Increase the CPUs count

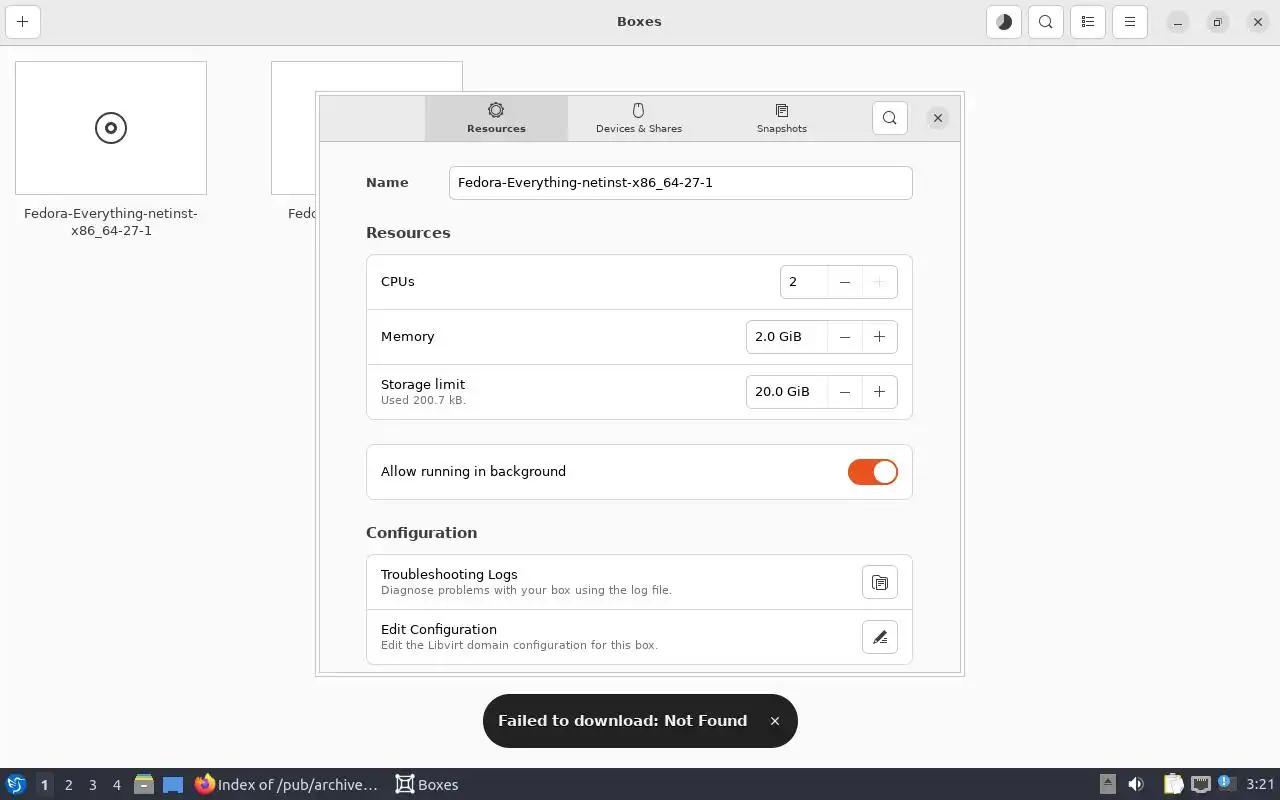coord(879,282)
